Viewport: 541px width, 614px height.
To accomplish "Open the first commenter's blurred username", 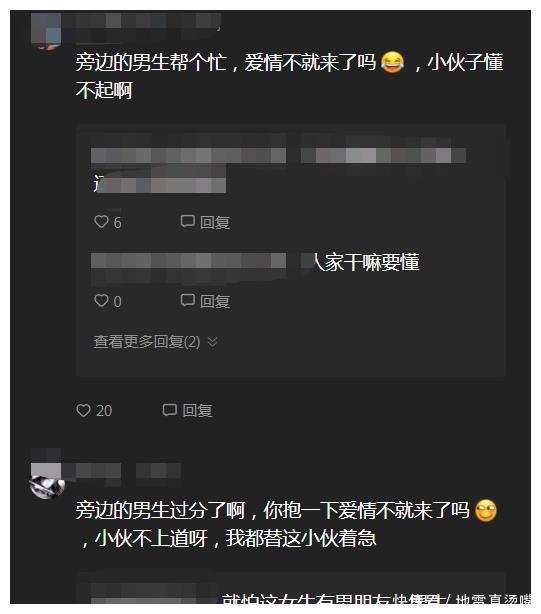I will 142,21.
